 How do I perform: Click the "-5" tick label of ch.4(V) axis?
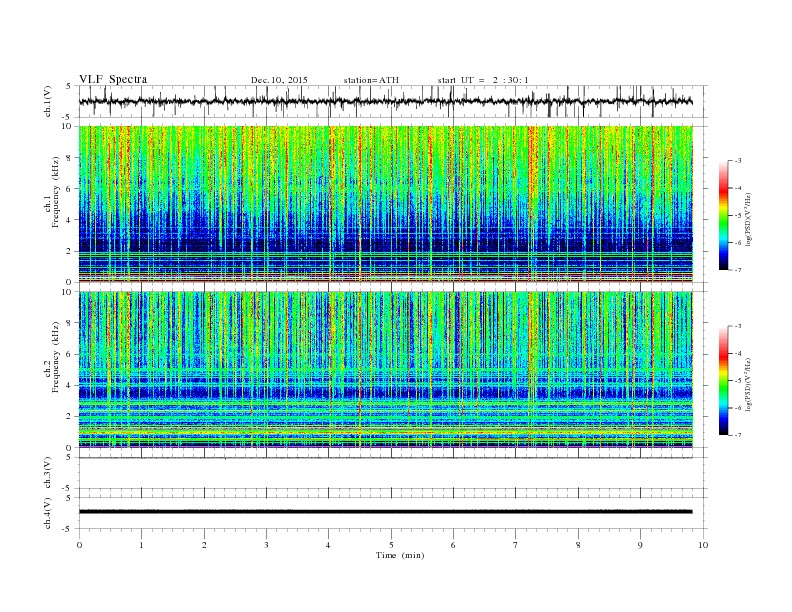(67, 529)
